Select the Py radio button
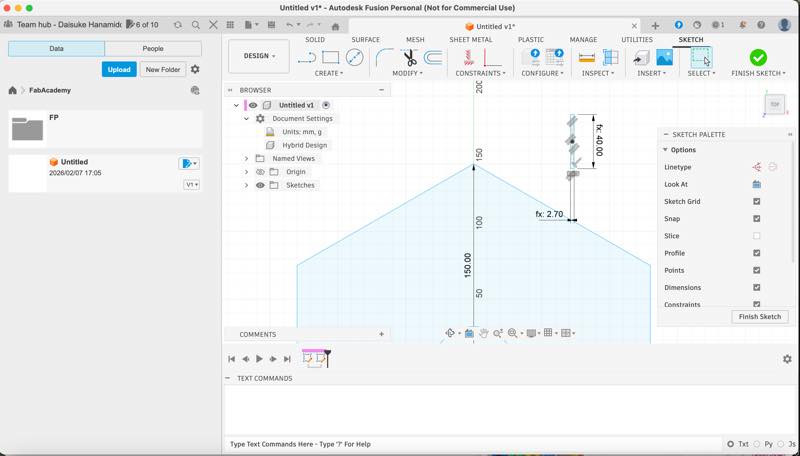The height and width of the screenshot is (456, 800). coord(757,444)
